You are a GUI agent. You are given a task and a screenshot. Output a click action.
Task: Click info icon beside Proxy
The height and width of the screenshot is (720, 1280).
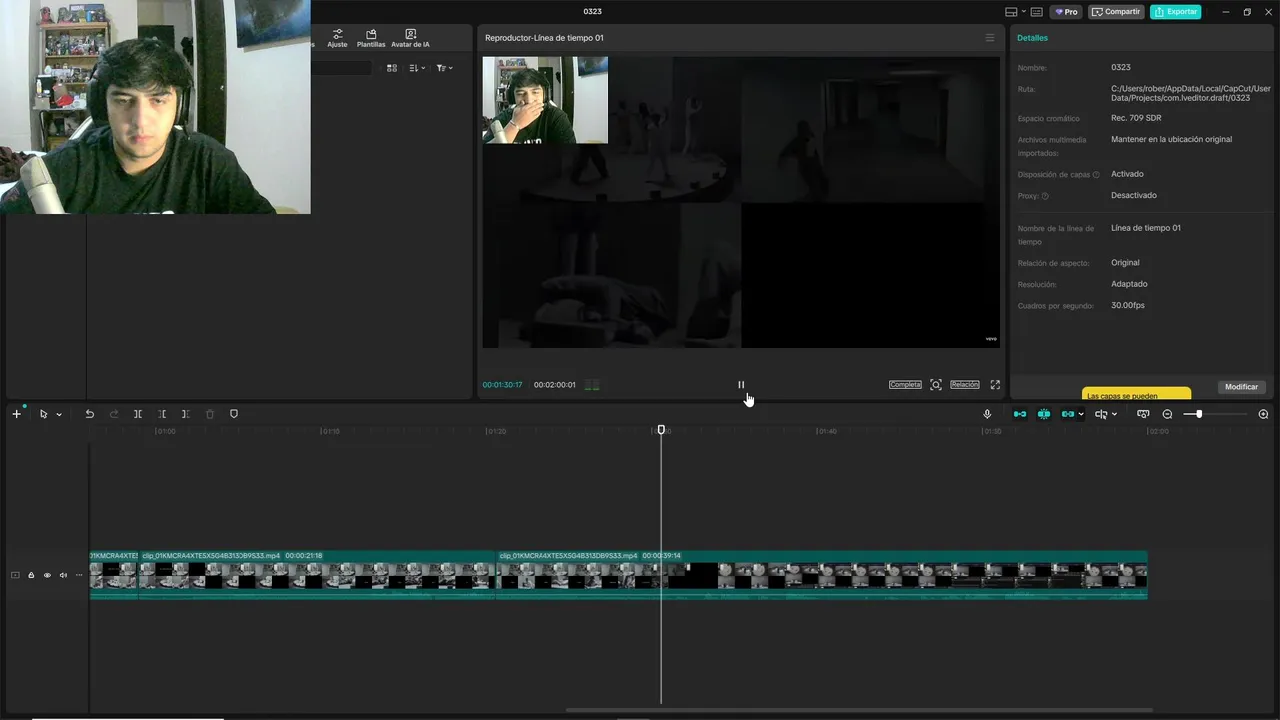[x=1045, y=196]
